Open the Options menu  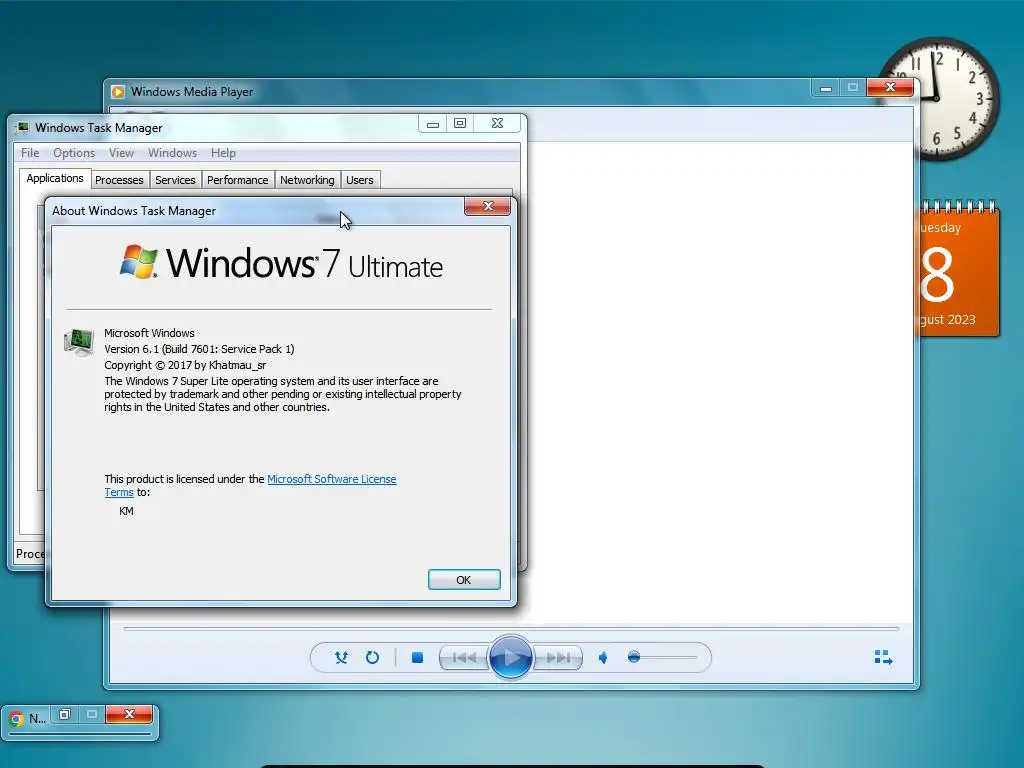(x=74, y=153)
